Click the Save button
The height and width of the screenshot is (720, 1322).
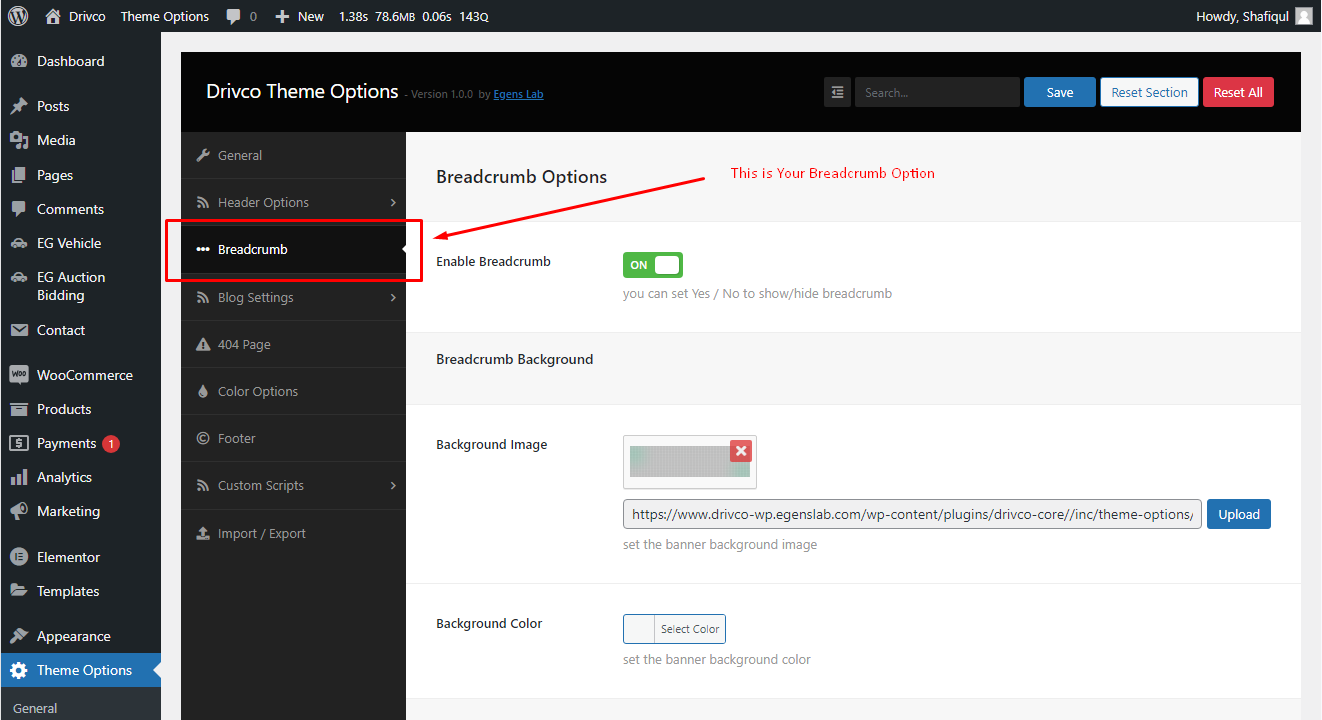click(1060, 92)
